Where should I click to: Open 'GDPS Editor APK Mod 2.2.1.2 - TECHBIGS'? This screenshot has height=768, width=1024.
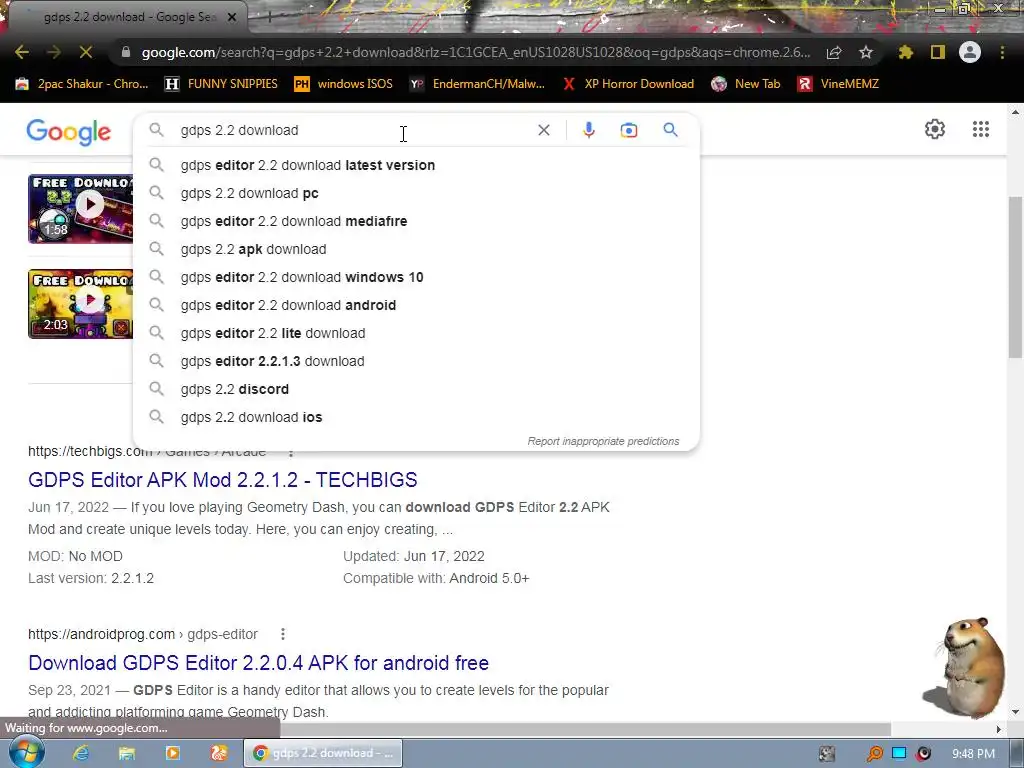[x=223, y=480]
